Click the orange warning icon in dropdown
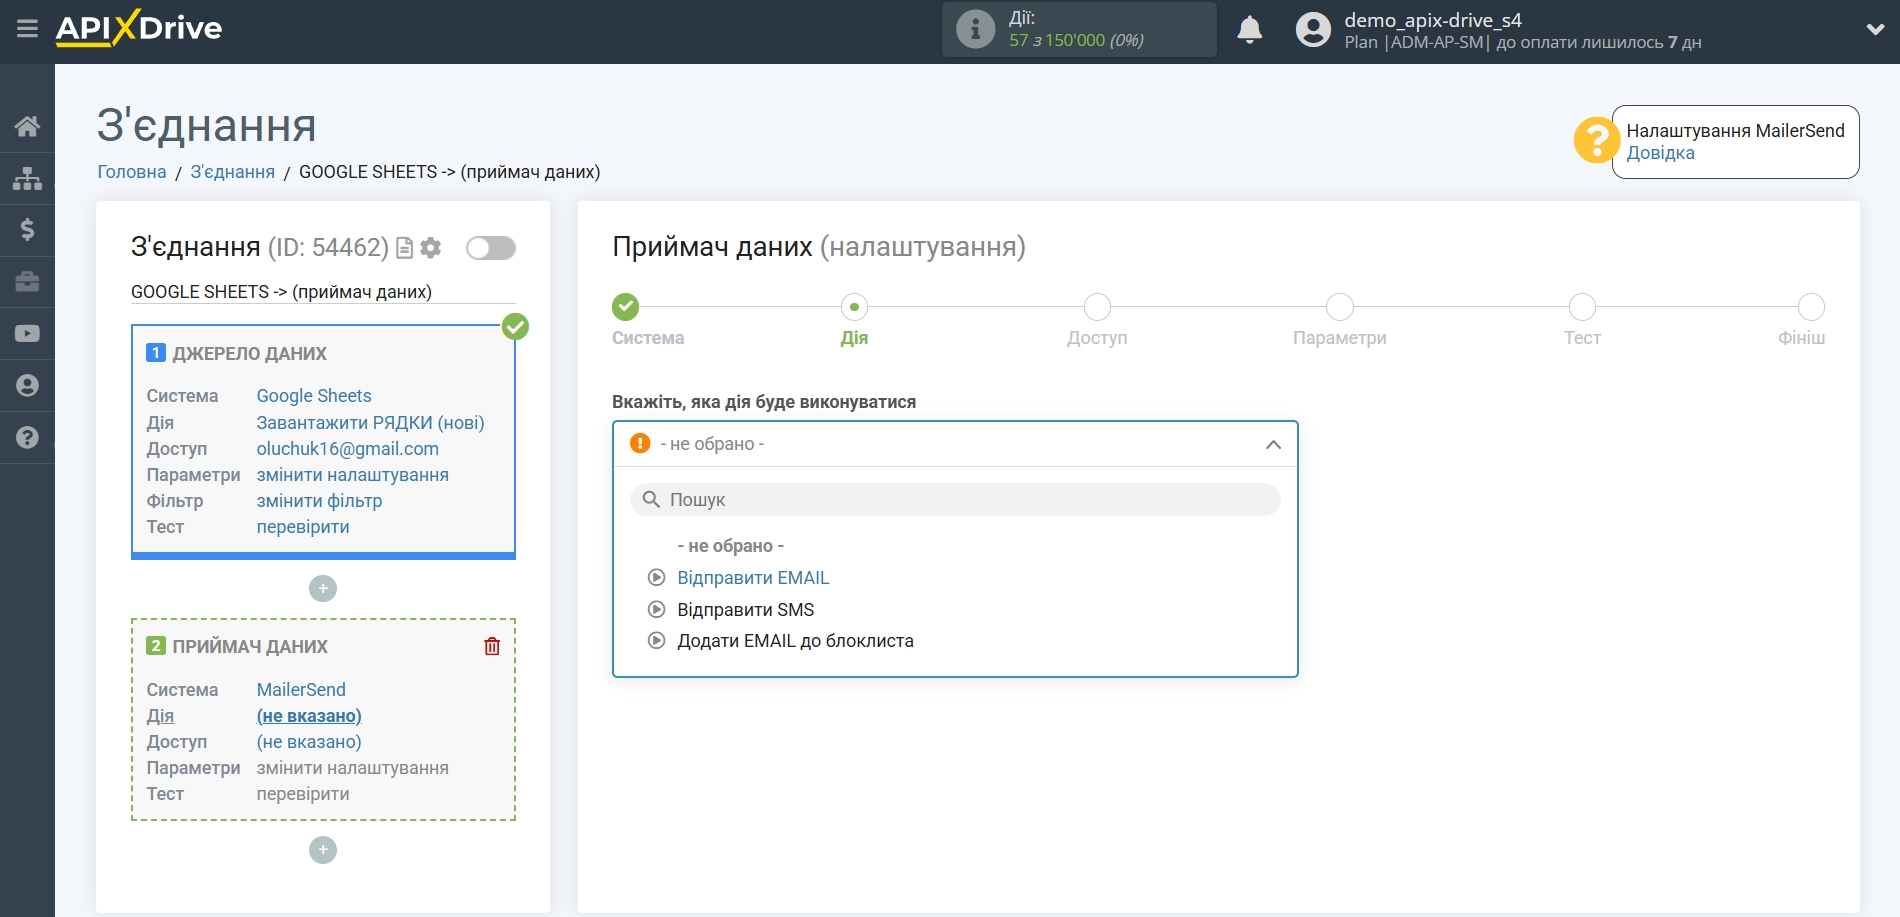 point(640,443)
